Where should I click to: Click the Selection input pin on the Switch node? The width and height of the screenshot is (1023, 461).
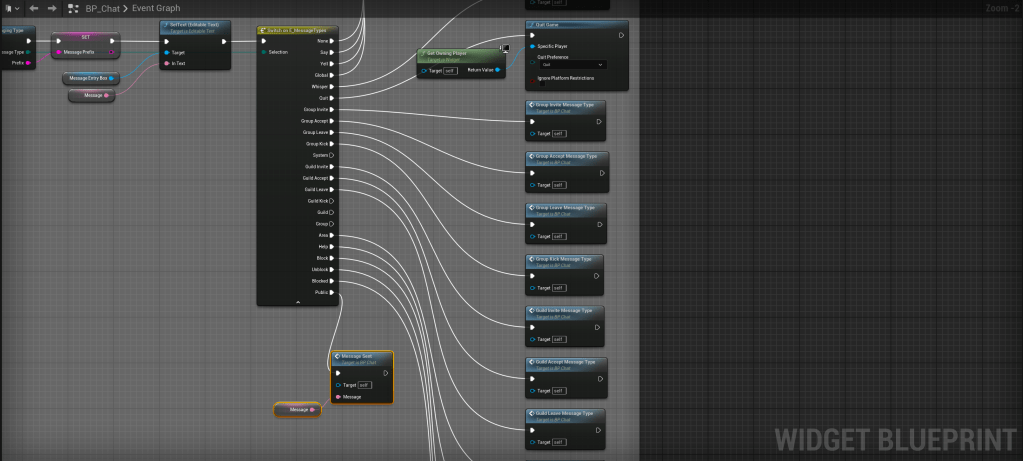pos(263,52)
